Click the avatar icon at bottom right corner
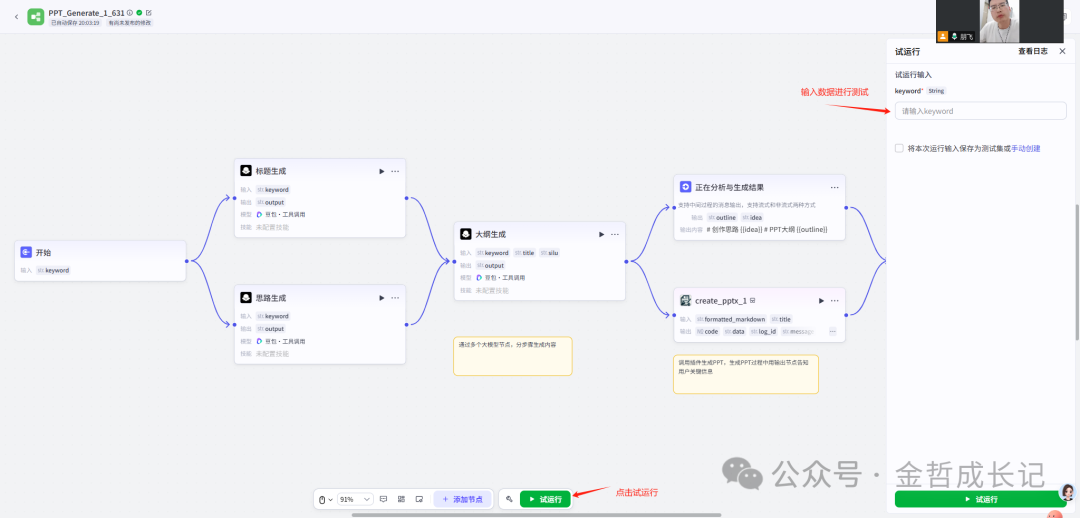This screenshot has width=1080, height=518. pyautogui.click(x=1067, y=492)
